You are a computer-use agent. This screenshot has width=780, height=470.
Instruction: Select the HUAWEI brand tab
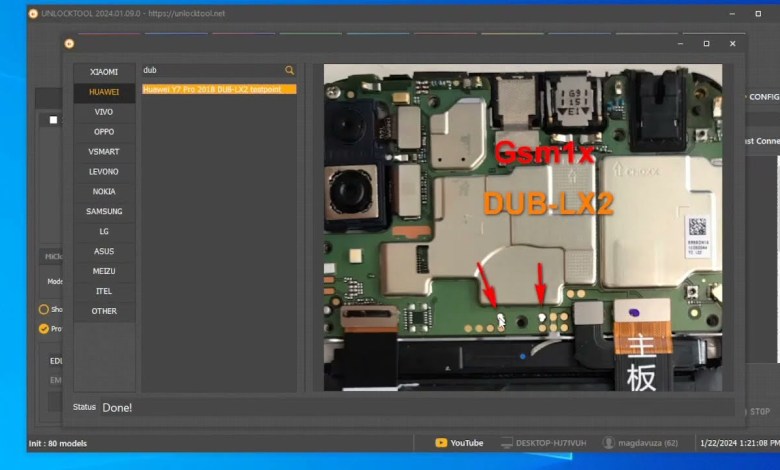click(x=104, y=92)
